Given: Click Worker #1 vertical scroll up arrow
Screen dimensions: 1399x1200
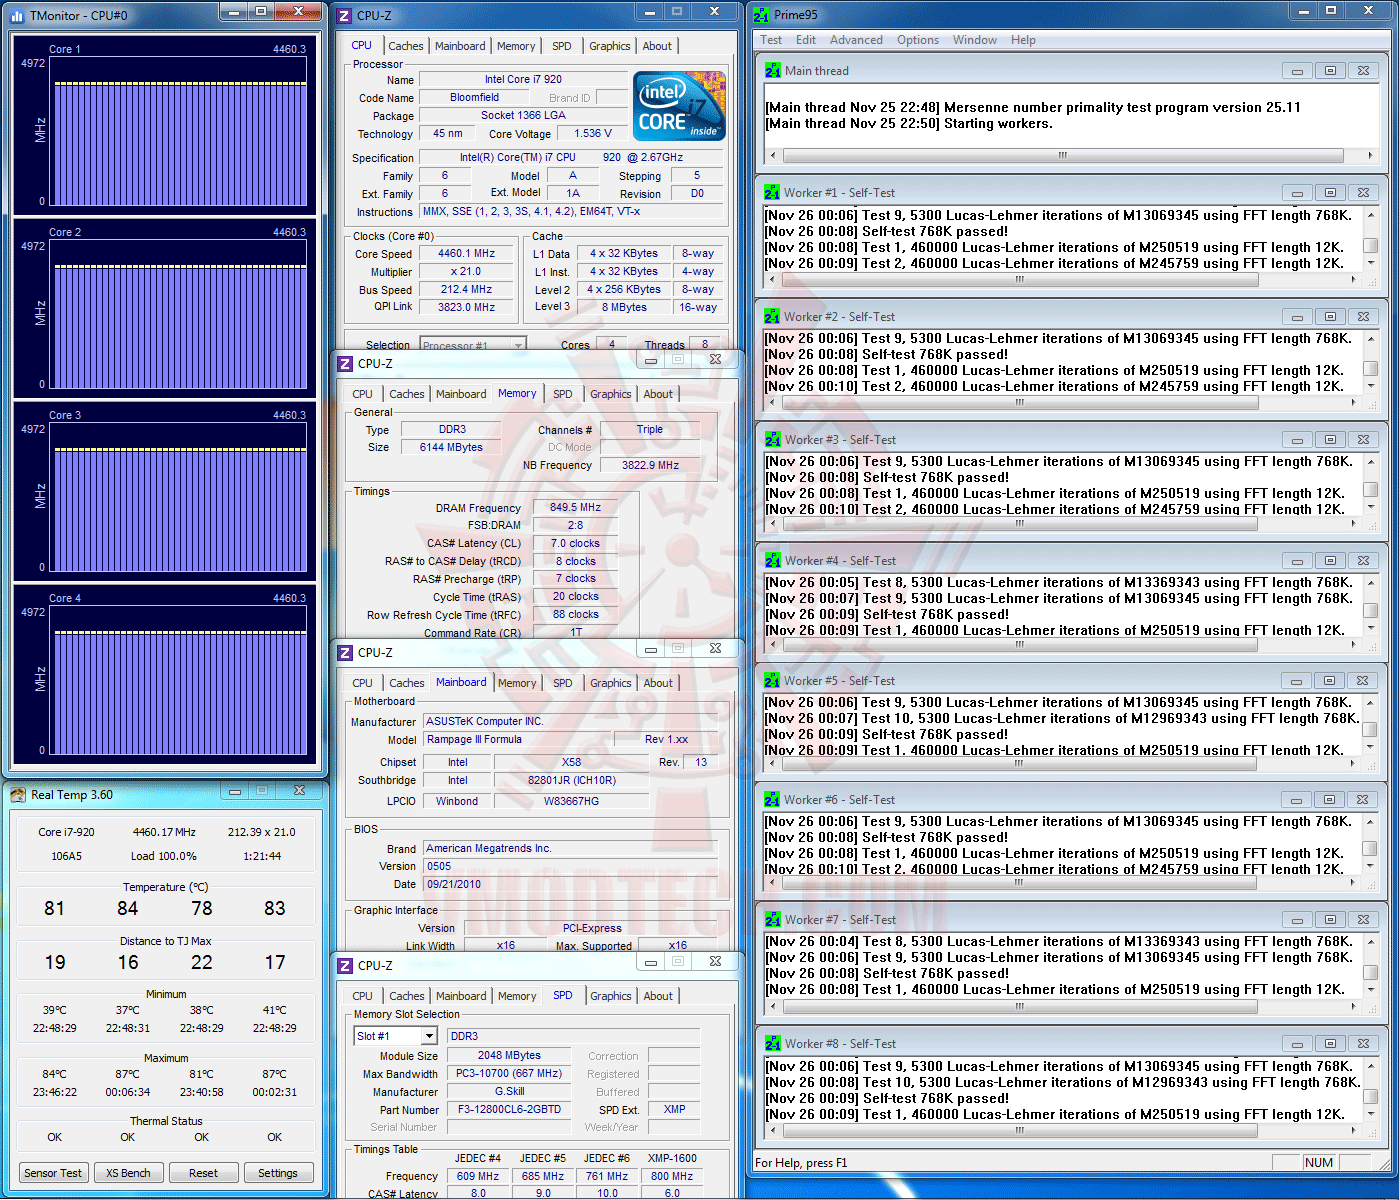Looking at the screenshot, I should point(1370,214).
